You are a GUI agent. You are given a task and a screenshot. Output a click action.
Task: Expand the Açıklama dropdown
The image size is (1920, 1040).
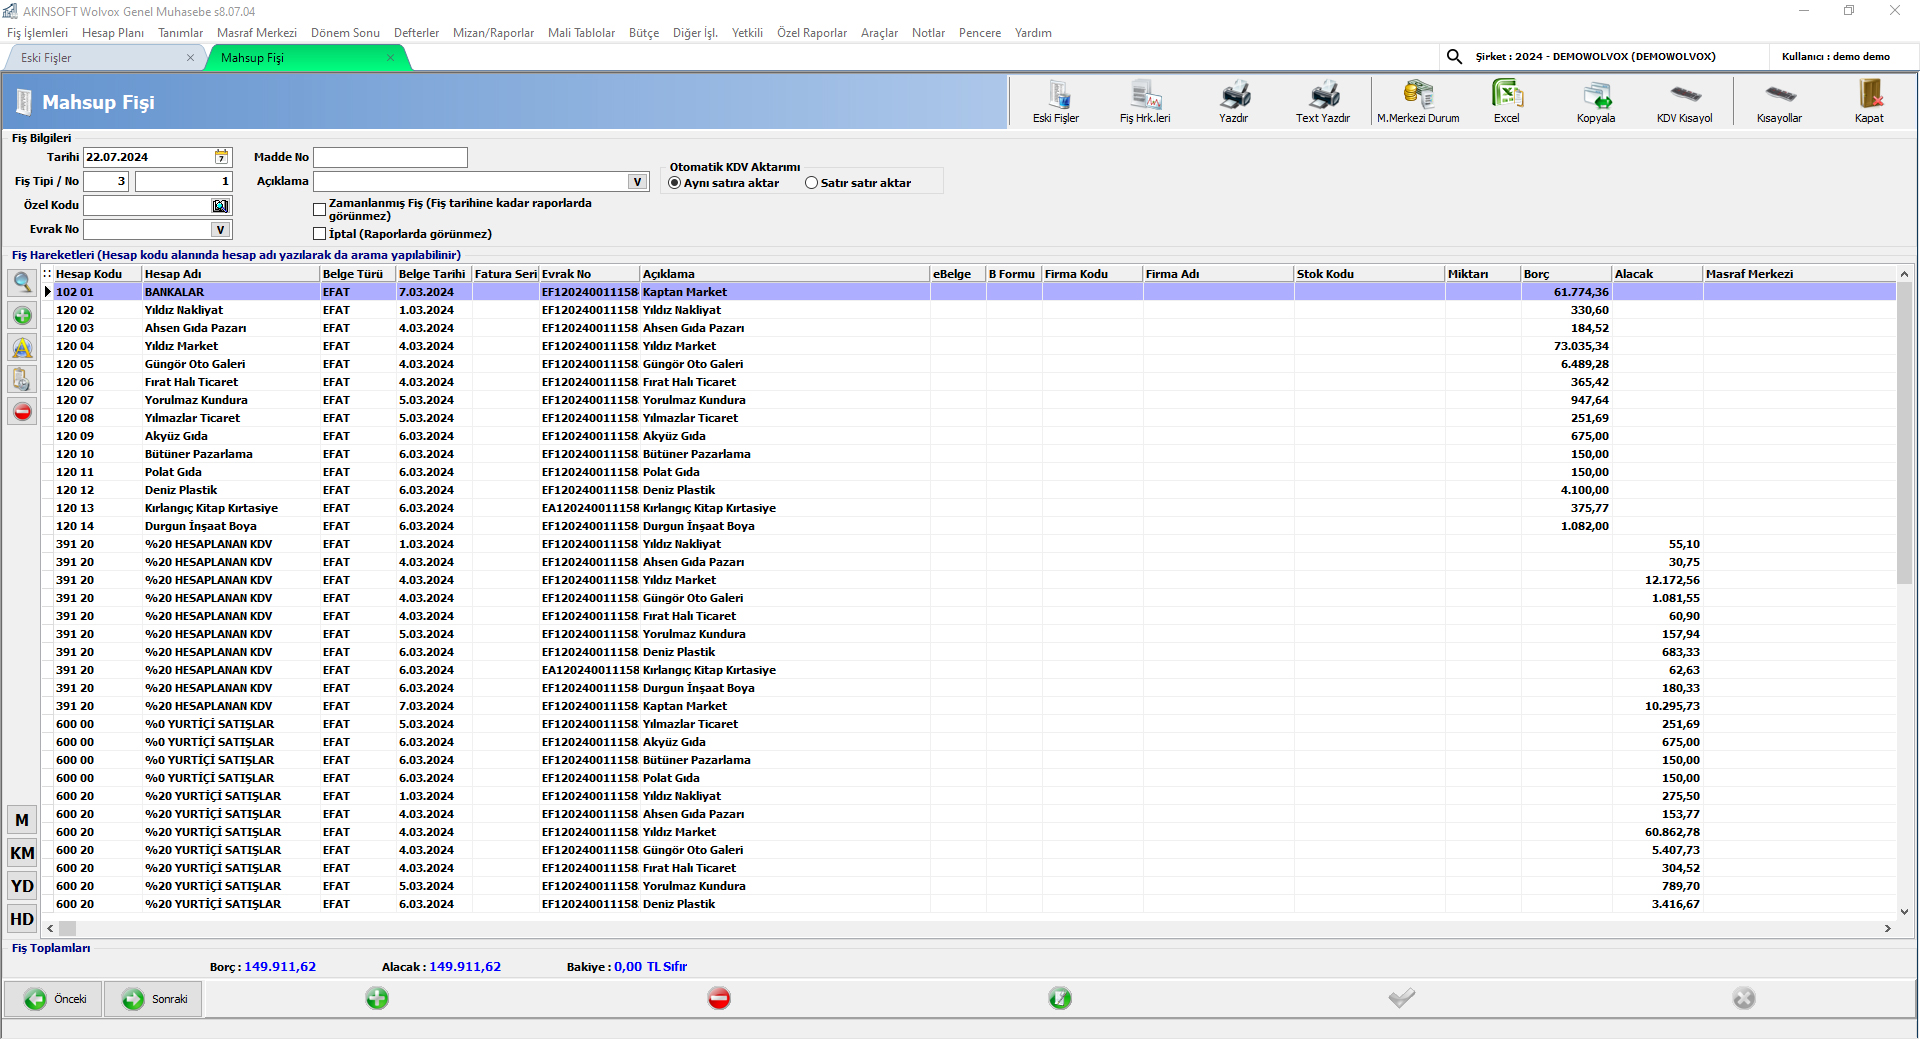pos(636,182)
